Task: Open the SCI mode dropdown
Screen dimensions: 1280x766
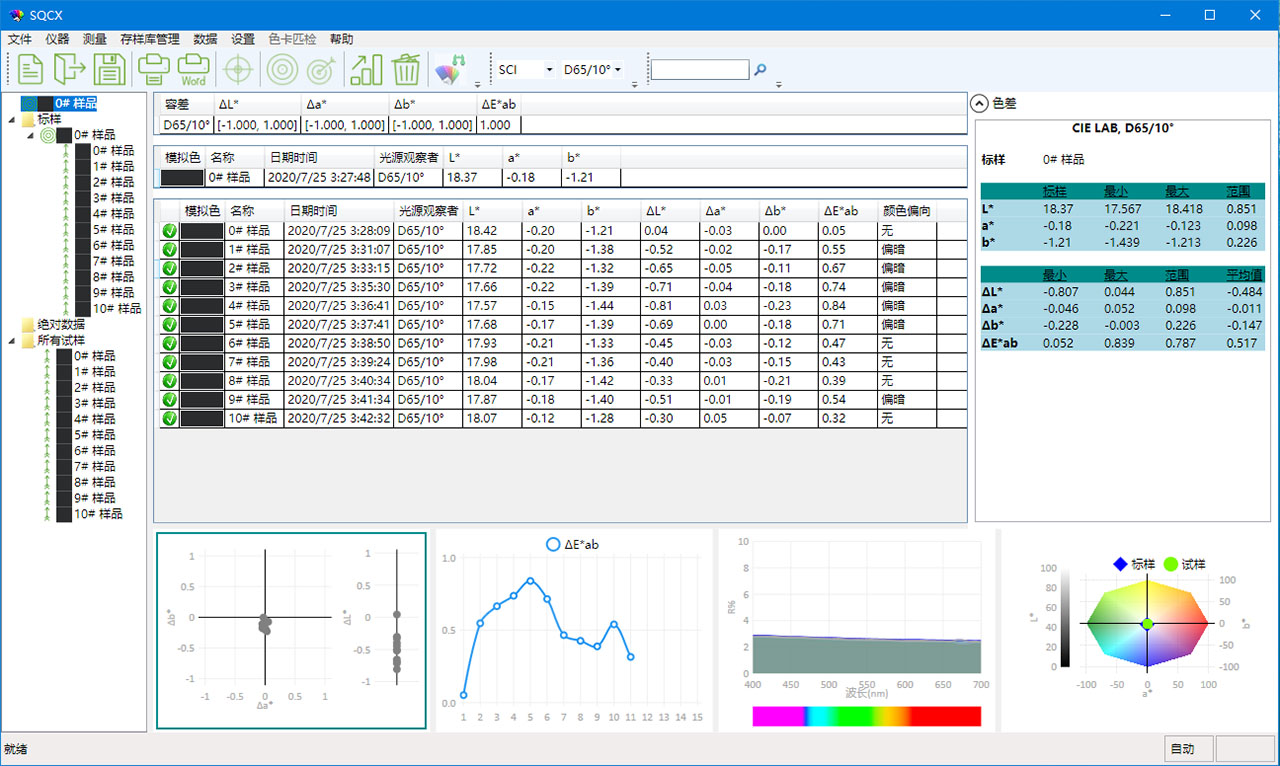Action: tap(549, 70)
